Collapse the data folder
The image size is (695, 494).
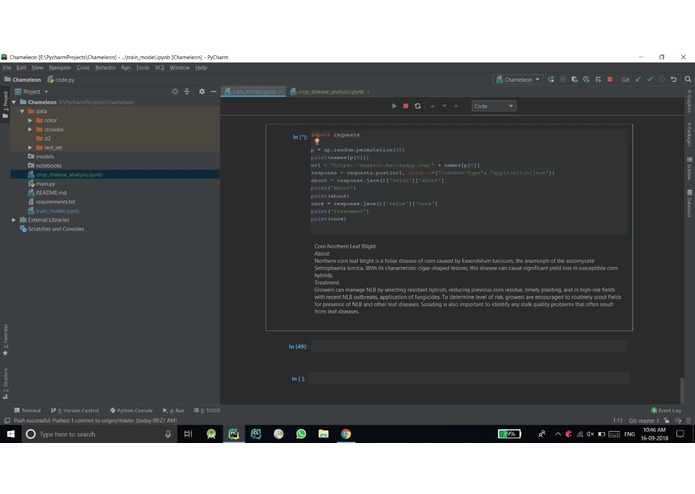coord(22,111)
